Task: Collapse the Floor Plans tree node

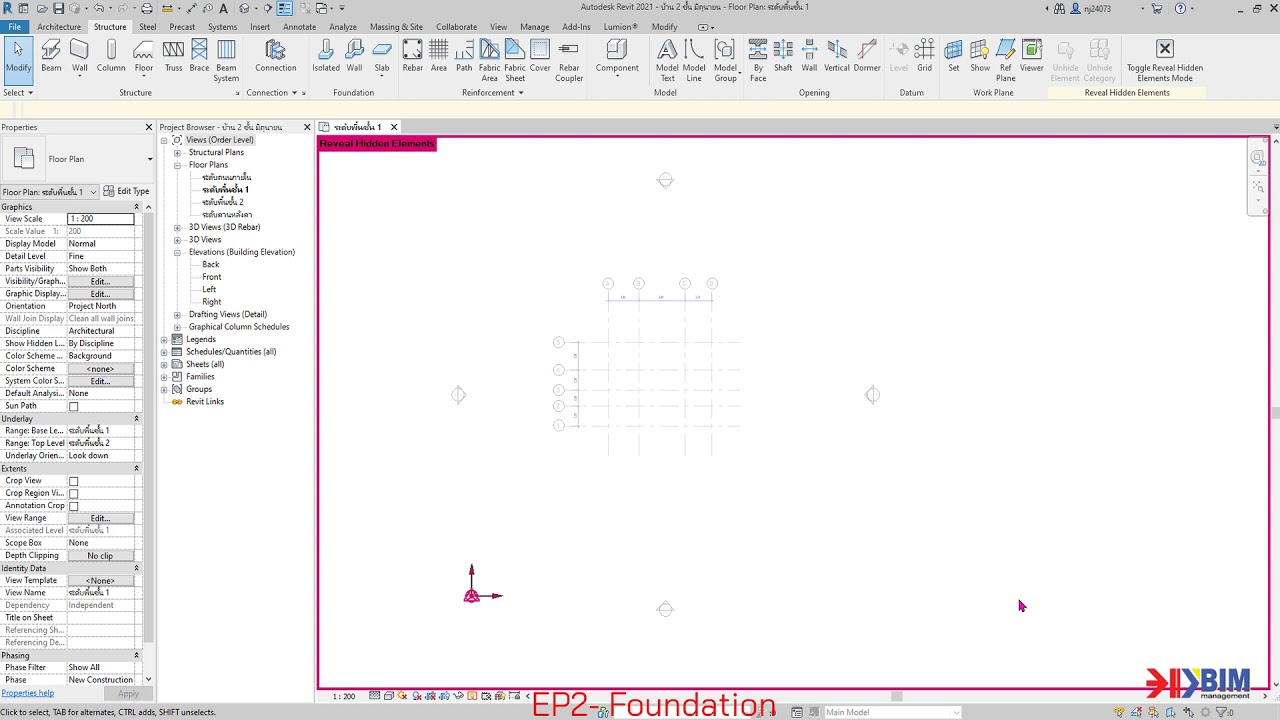Action: click(177, 165)
